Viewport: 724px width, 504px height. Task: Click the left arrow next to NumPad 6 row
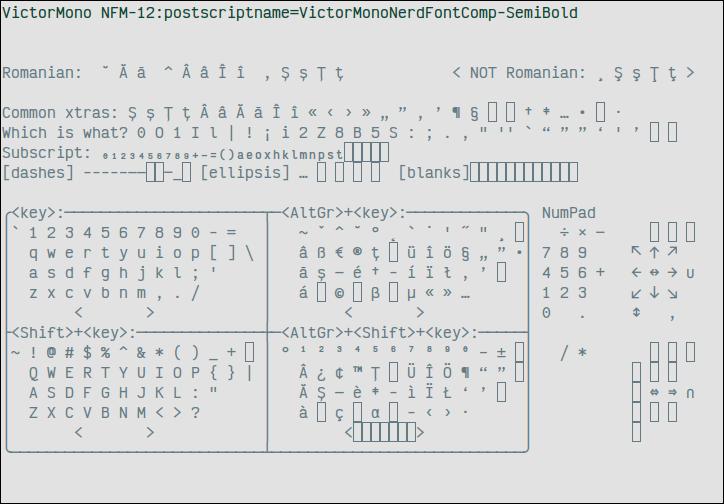pyautogui.click(x=636, y=273)
